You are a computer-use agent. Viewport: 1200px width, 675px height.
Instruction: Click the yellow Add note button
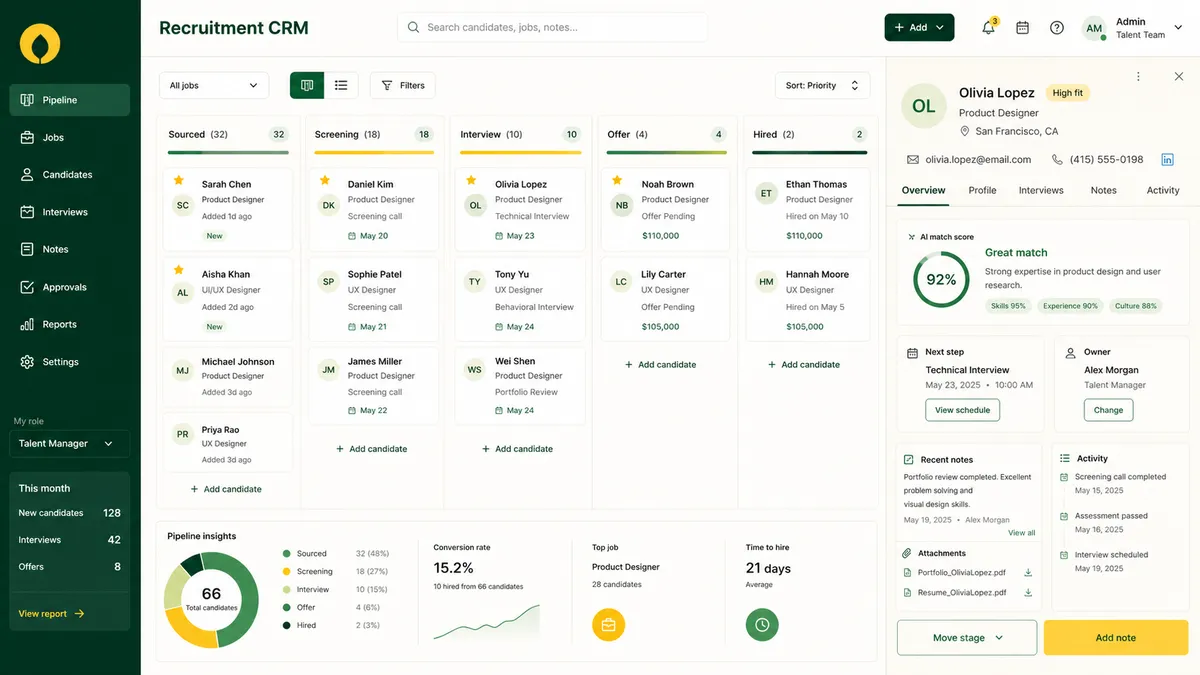coord(1116,638)
